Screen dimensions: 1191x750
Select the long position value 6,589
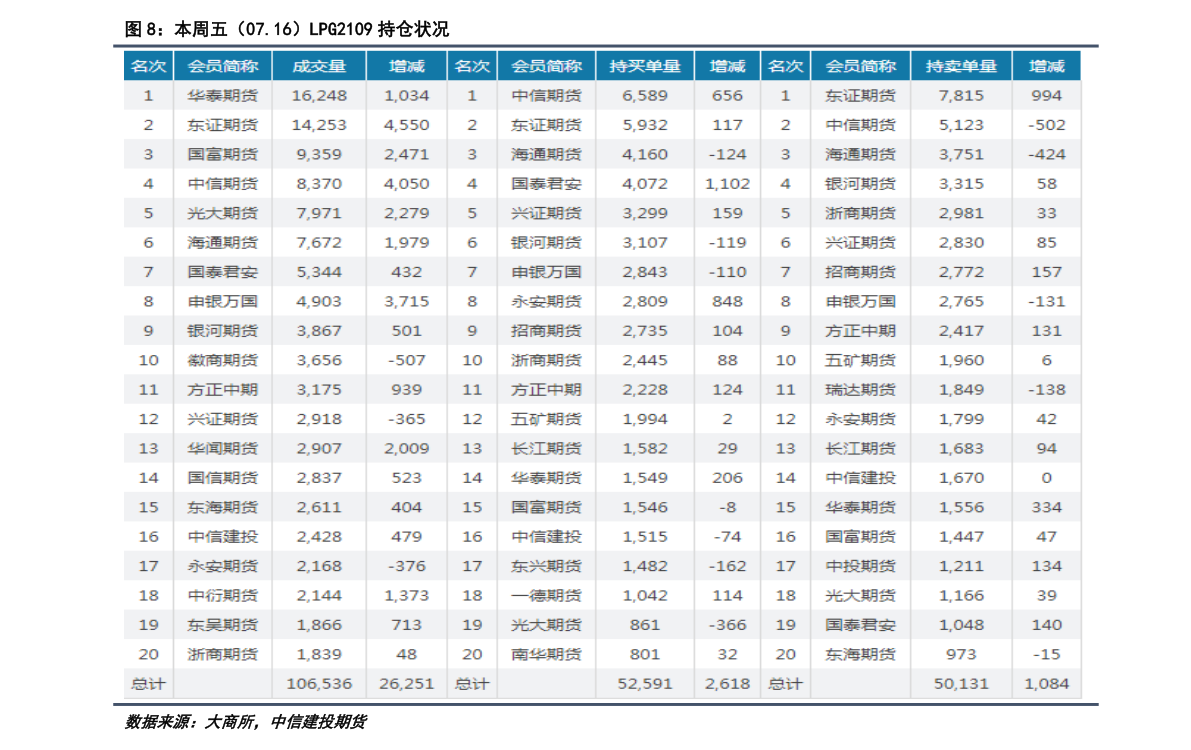(x=645, y=96)
